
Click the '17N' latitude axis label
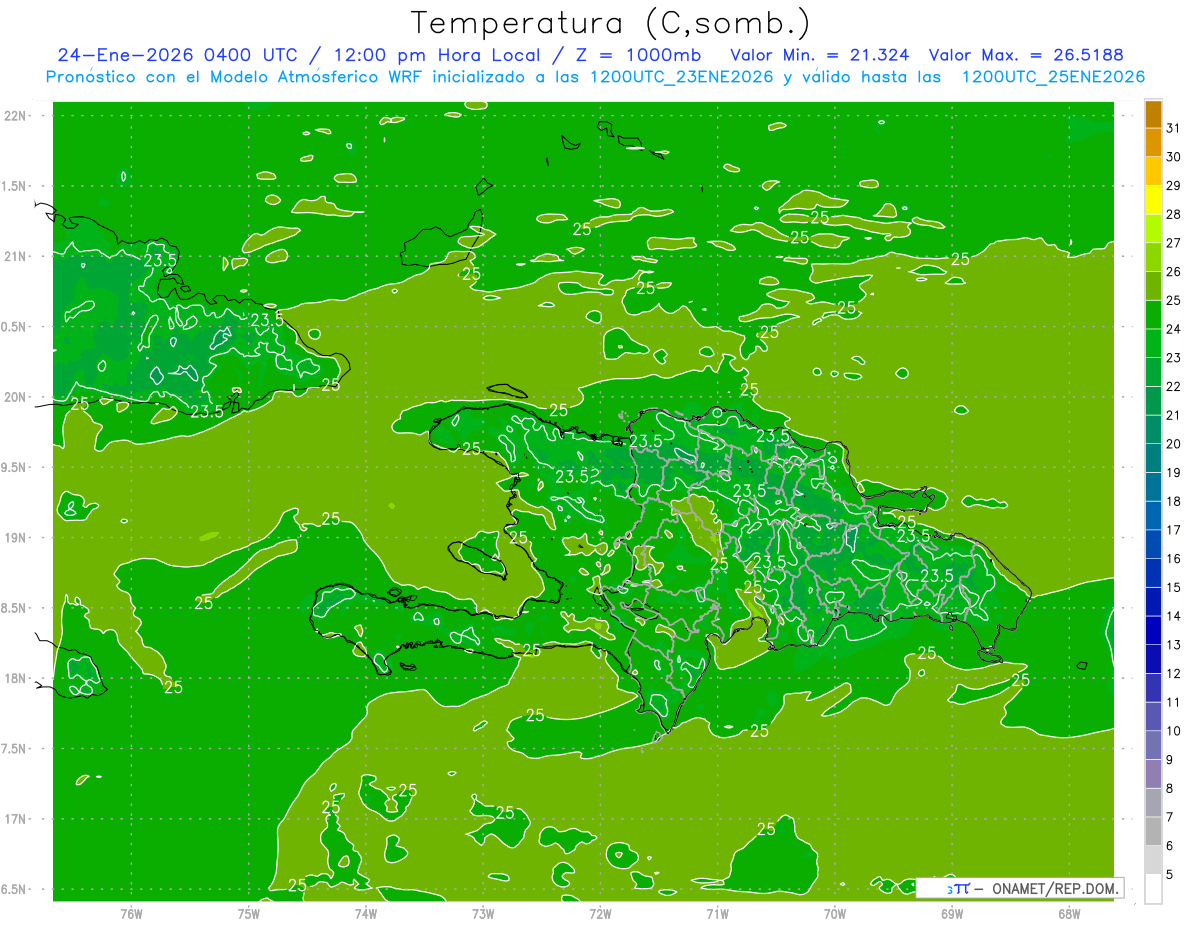(x=15, y=819)
